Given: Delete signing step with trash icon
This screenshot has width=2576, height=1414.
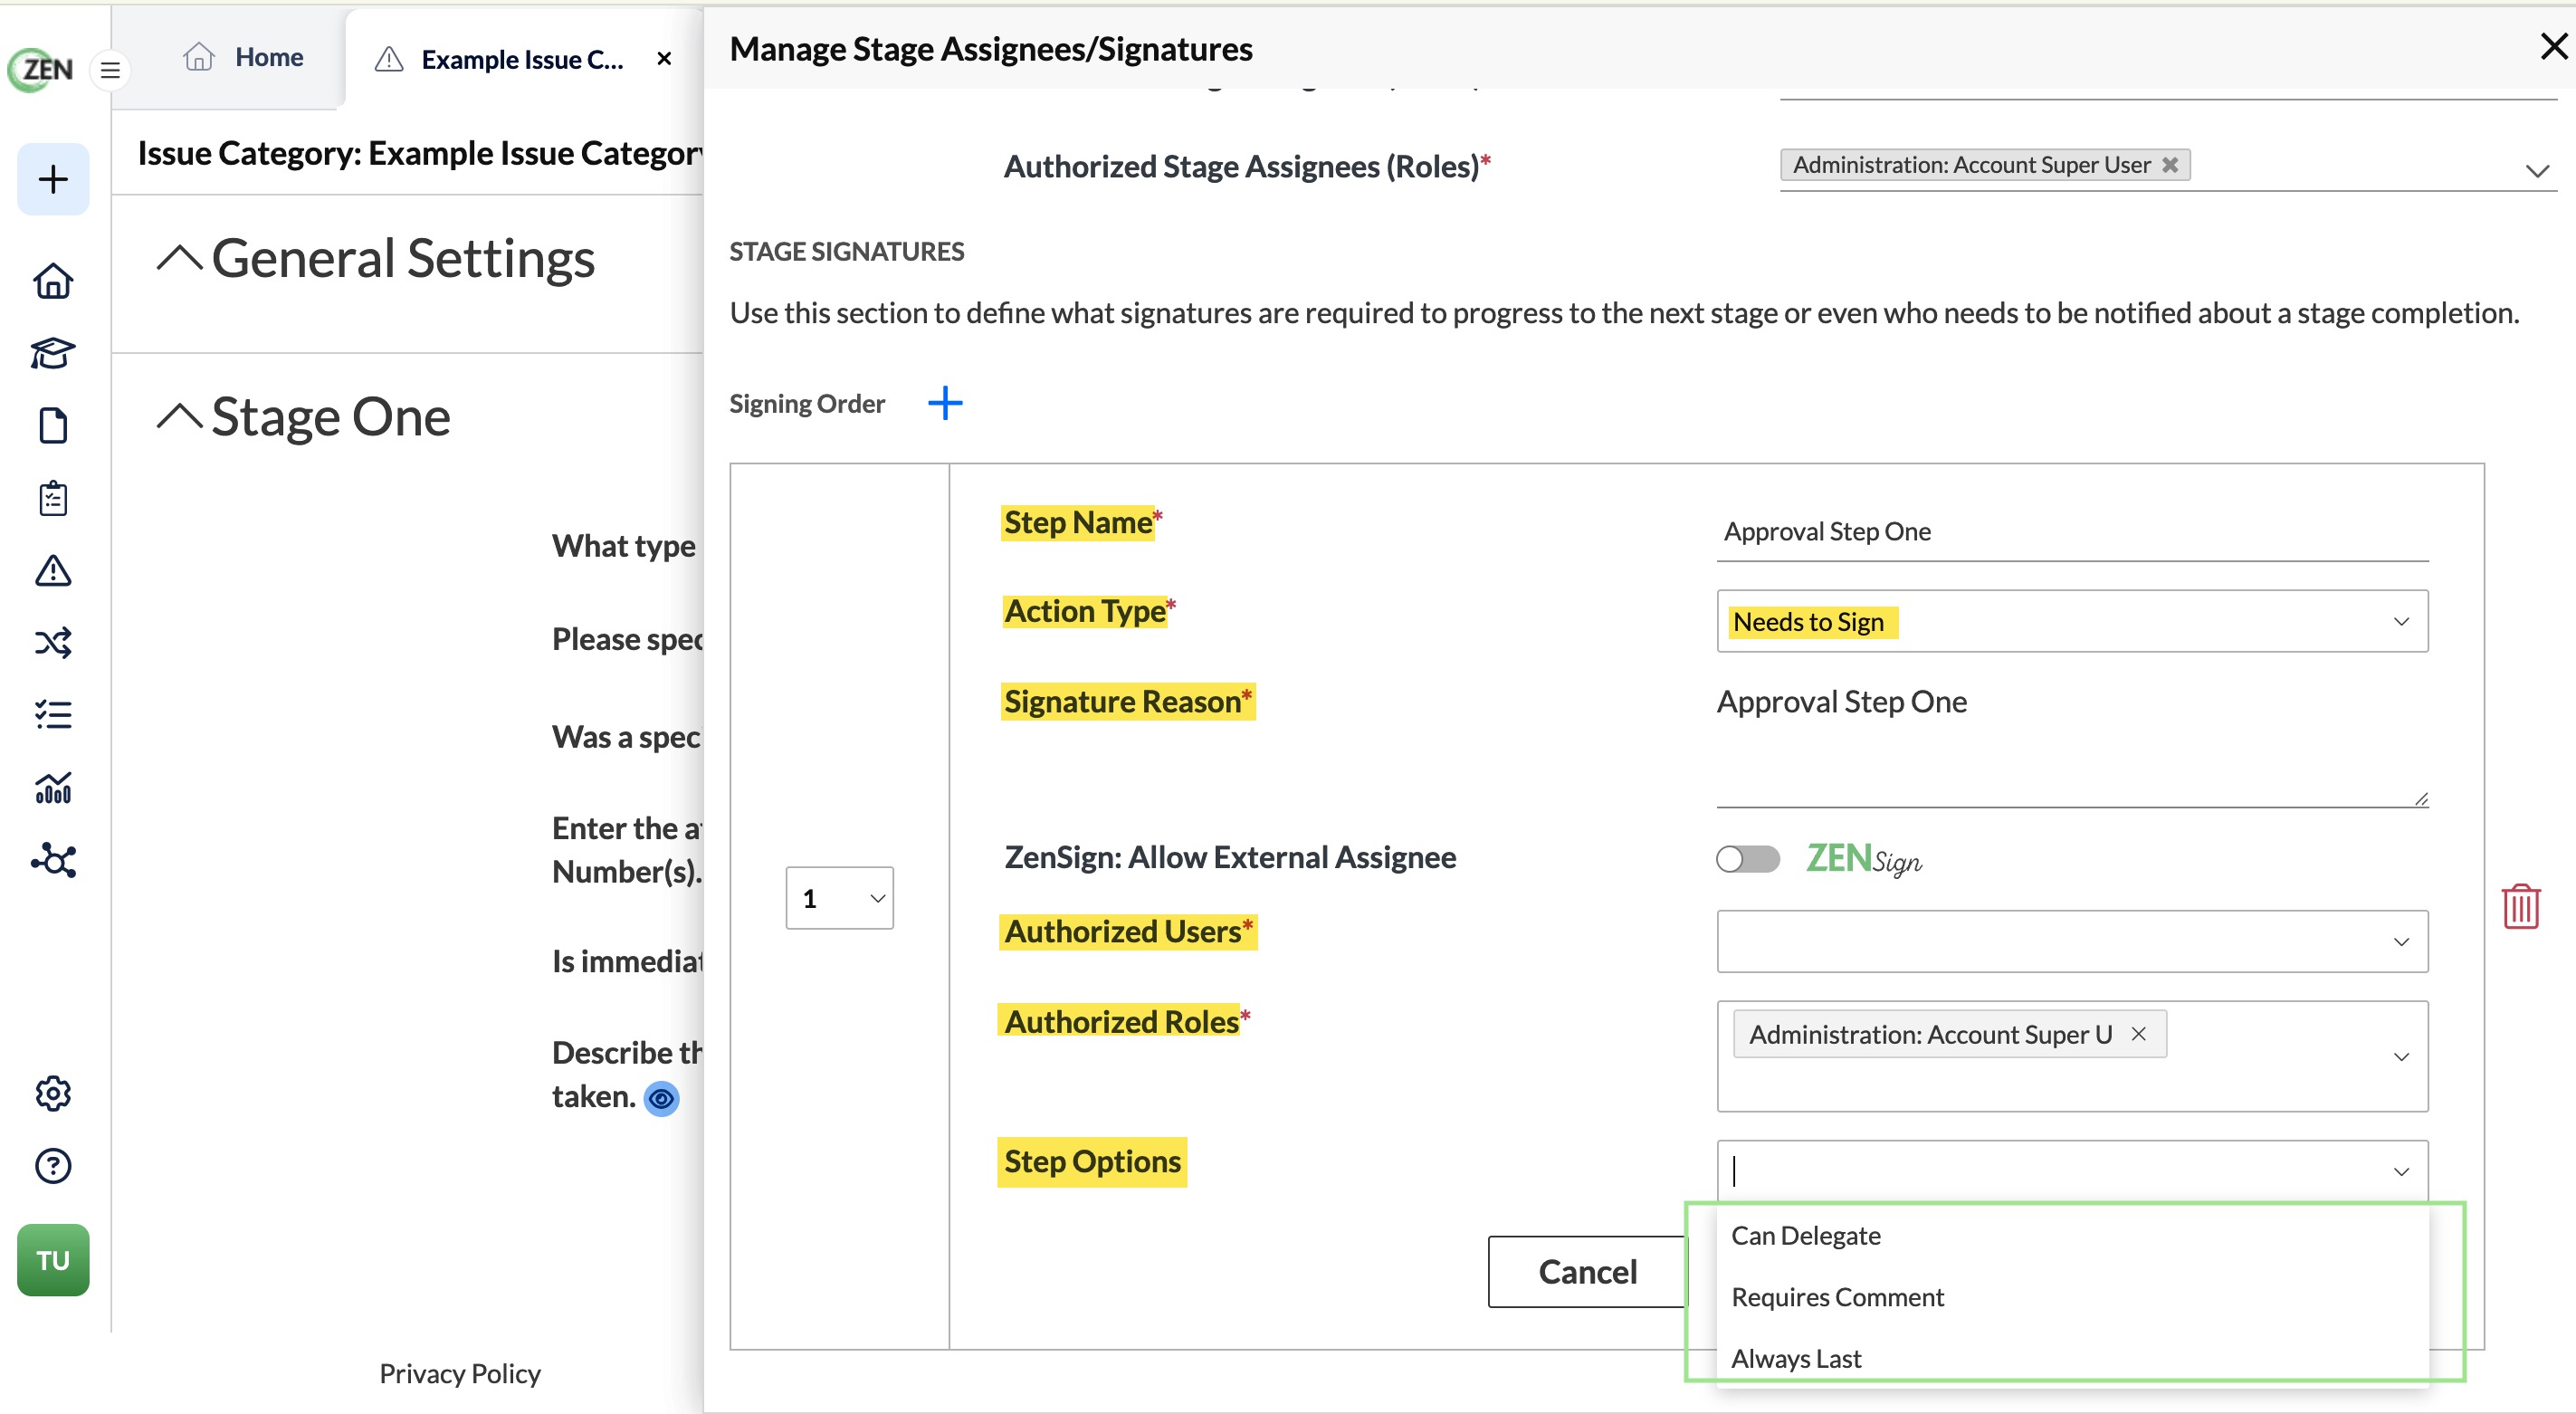Looking at the screenshot, I should 2521,907.
